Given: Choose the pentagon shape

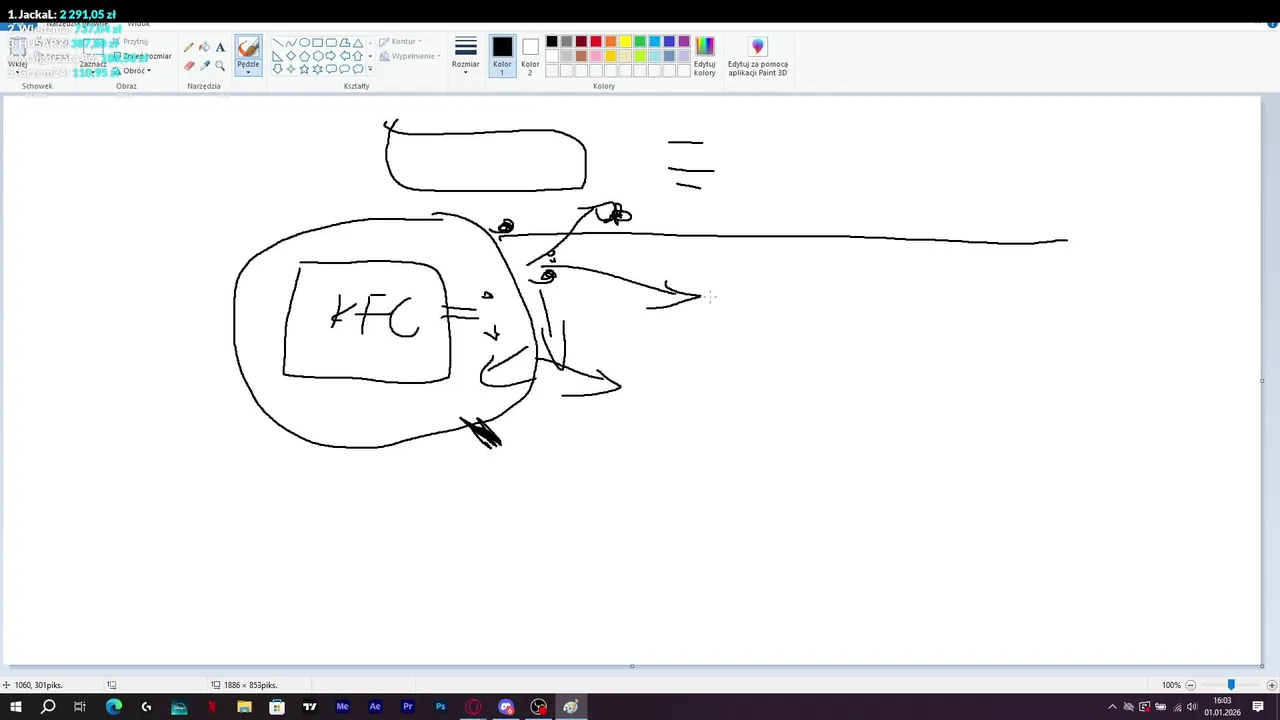Looking at the screenshot, I should pos(305,56).
